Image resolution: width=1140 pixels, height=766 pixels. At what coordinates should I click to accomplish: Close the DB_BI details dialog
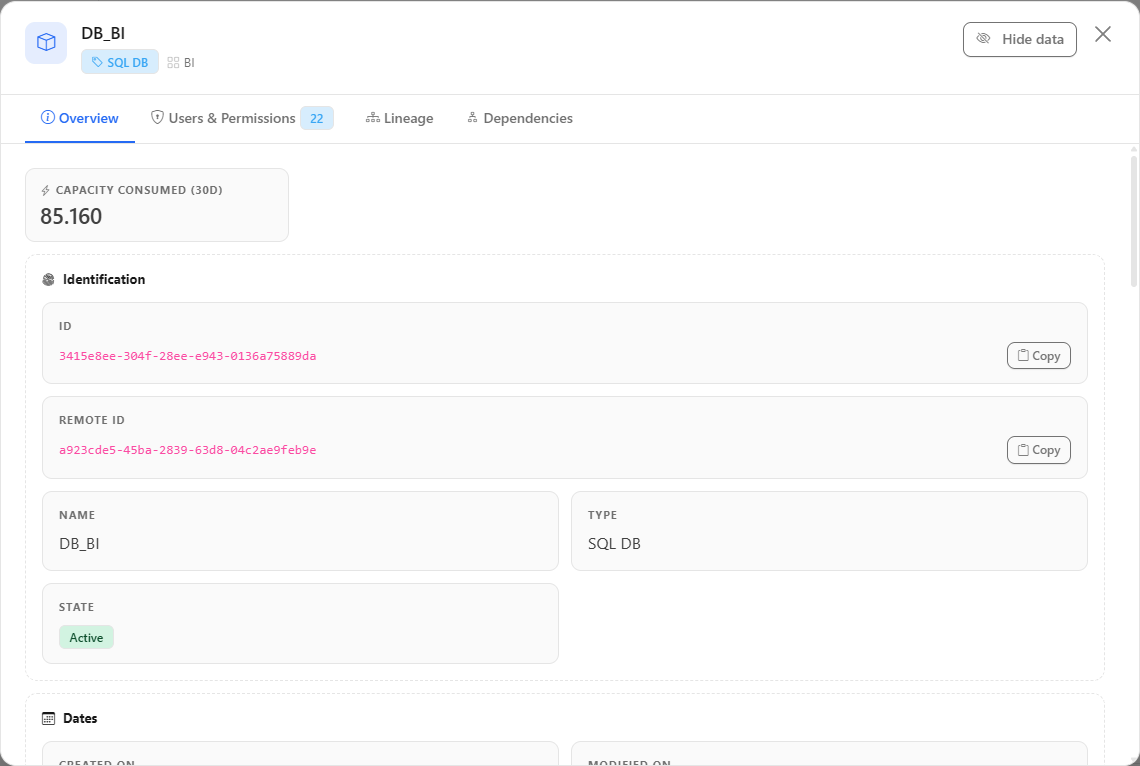coord(1103,34)
